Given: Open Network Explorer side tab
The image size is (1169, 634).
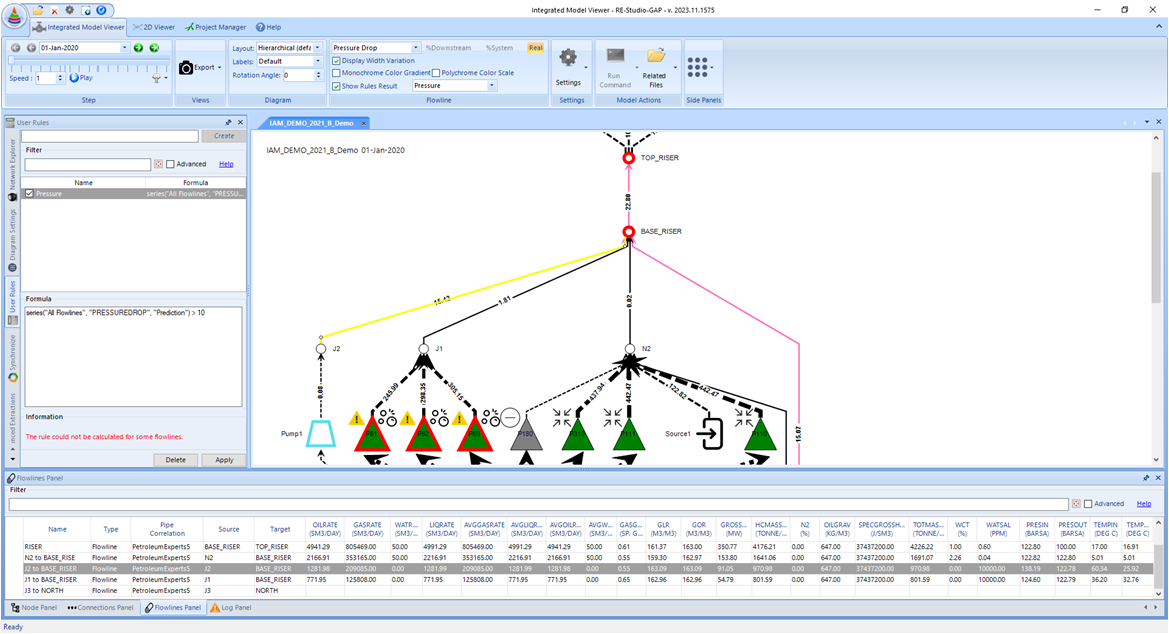Looking at the screenshot, I should coord(13,169).
